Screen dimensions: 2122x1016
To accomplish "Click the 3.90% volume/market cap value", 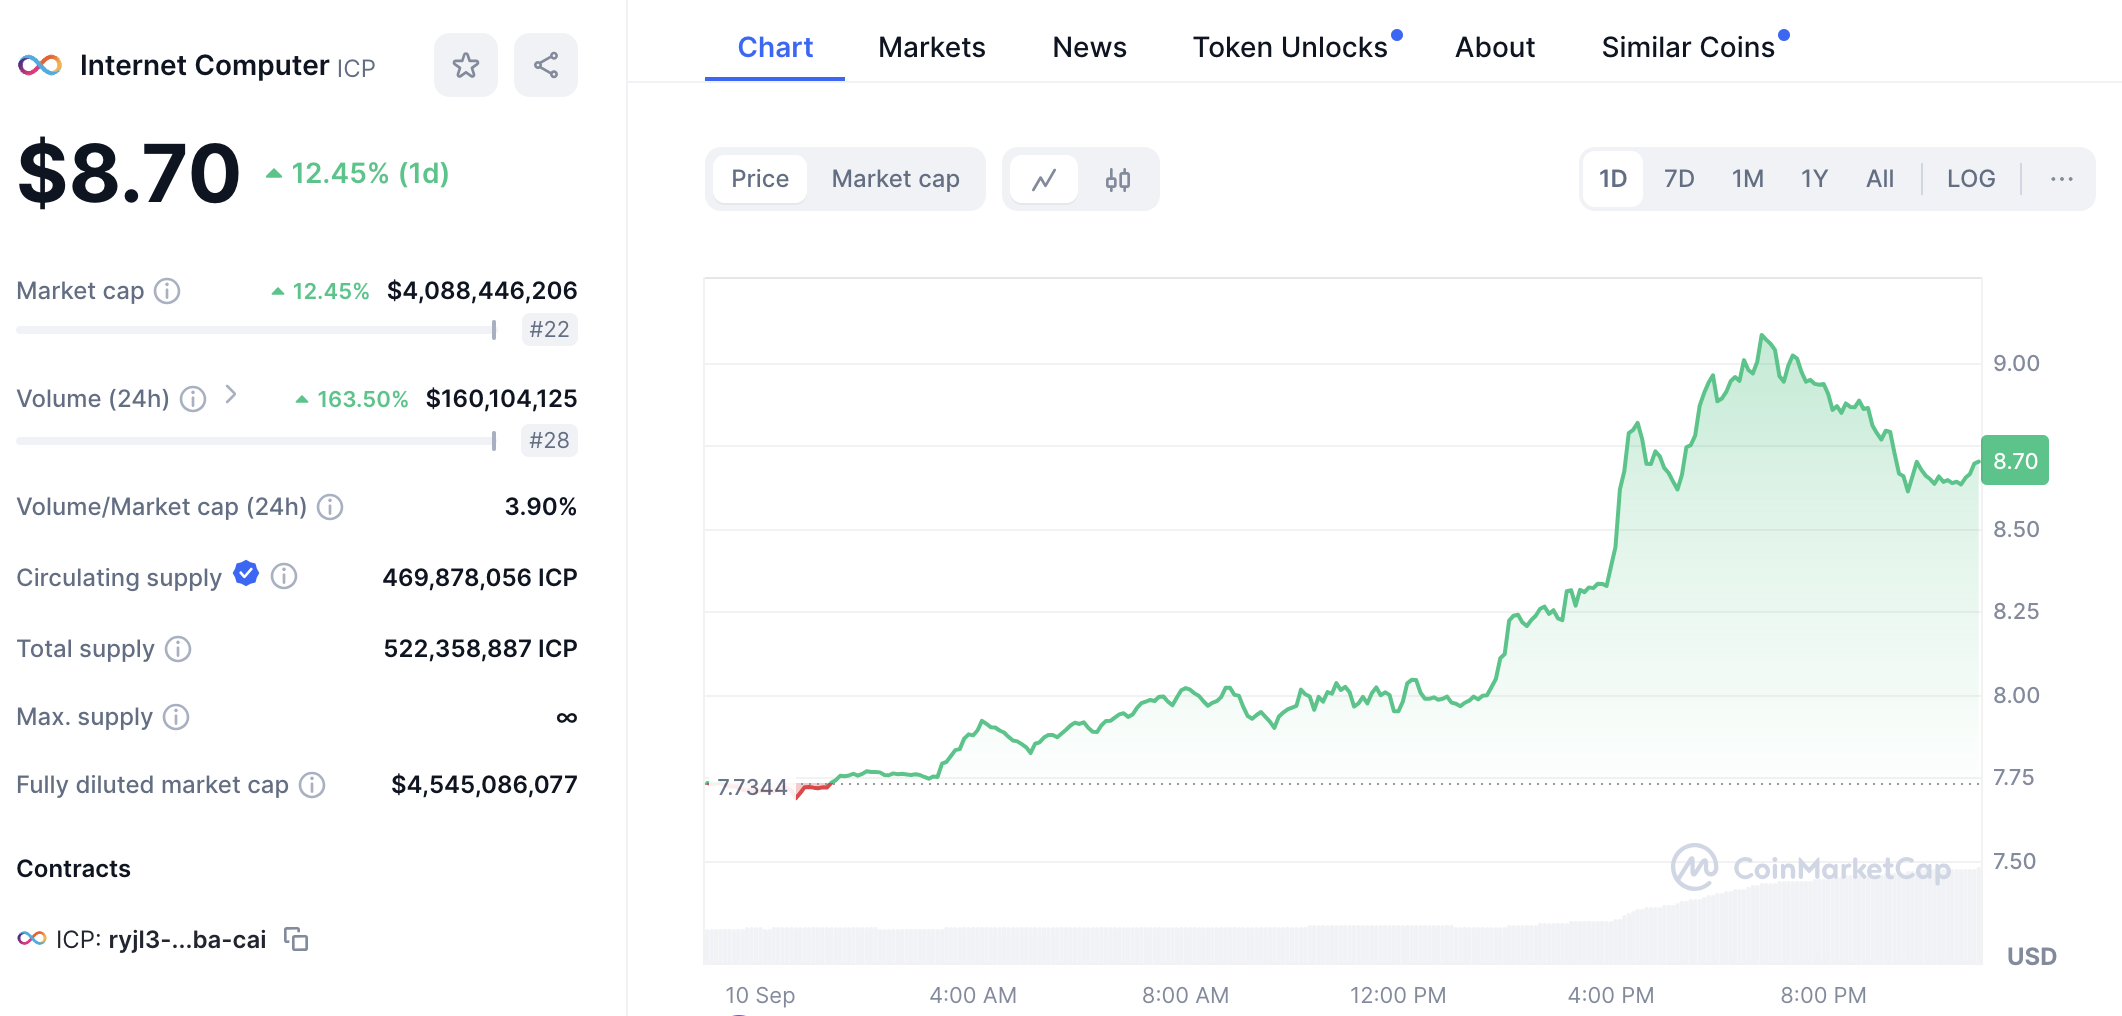I will click(540, 507).
